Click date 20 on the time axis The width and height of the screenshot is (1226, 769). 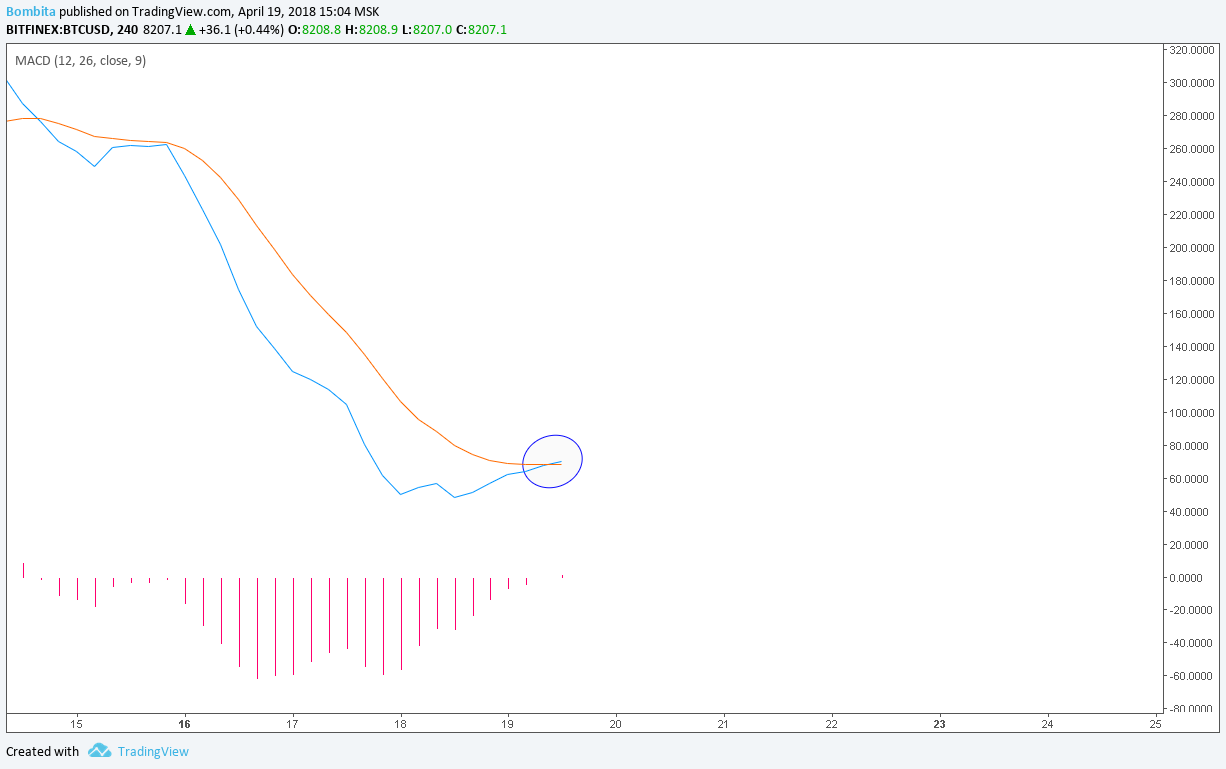pos(615,723)
